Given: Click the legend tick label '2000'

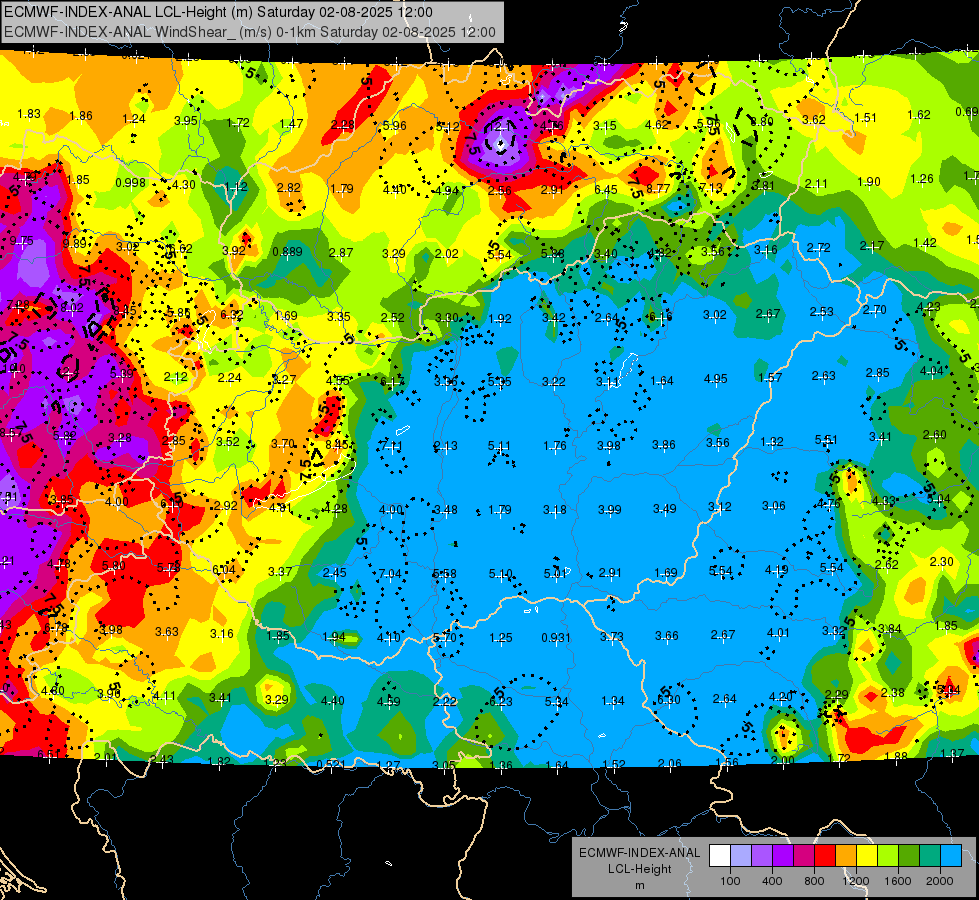Looking at the screenshot, I should tap(940, 881).
